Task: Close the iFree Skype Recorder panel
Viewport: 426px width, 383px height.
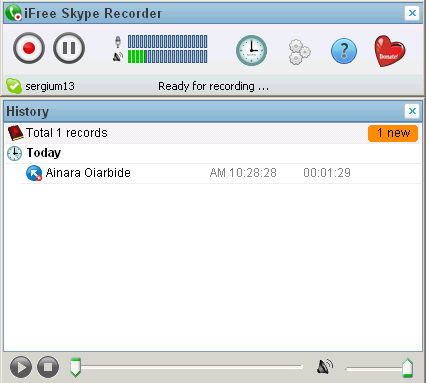Action: 412,13
